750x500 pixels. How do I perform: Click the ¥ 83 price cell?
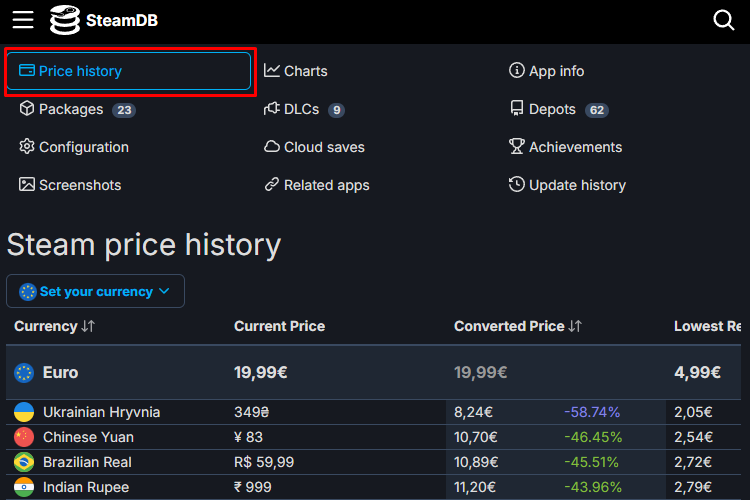pos(248,437)
